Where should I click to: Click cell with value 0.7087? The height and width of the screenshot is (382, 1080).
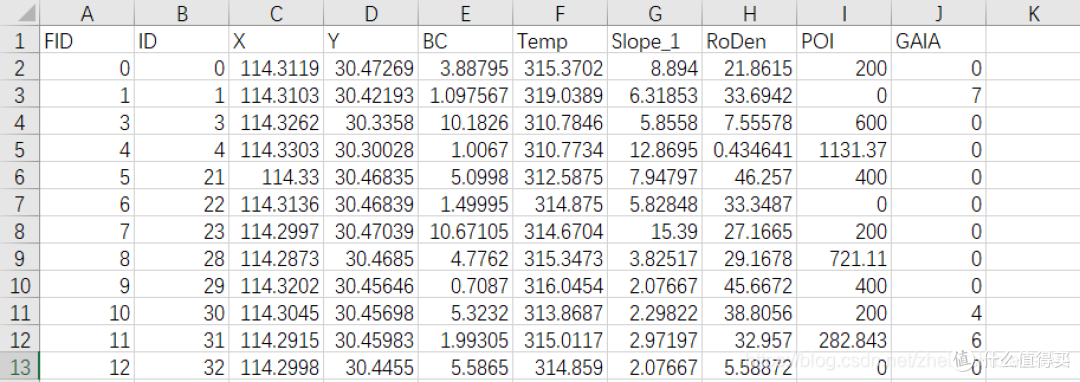click(466, 286)
